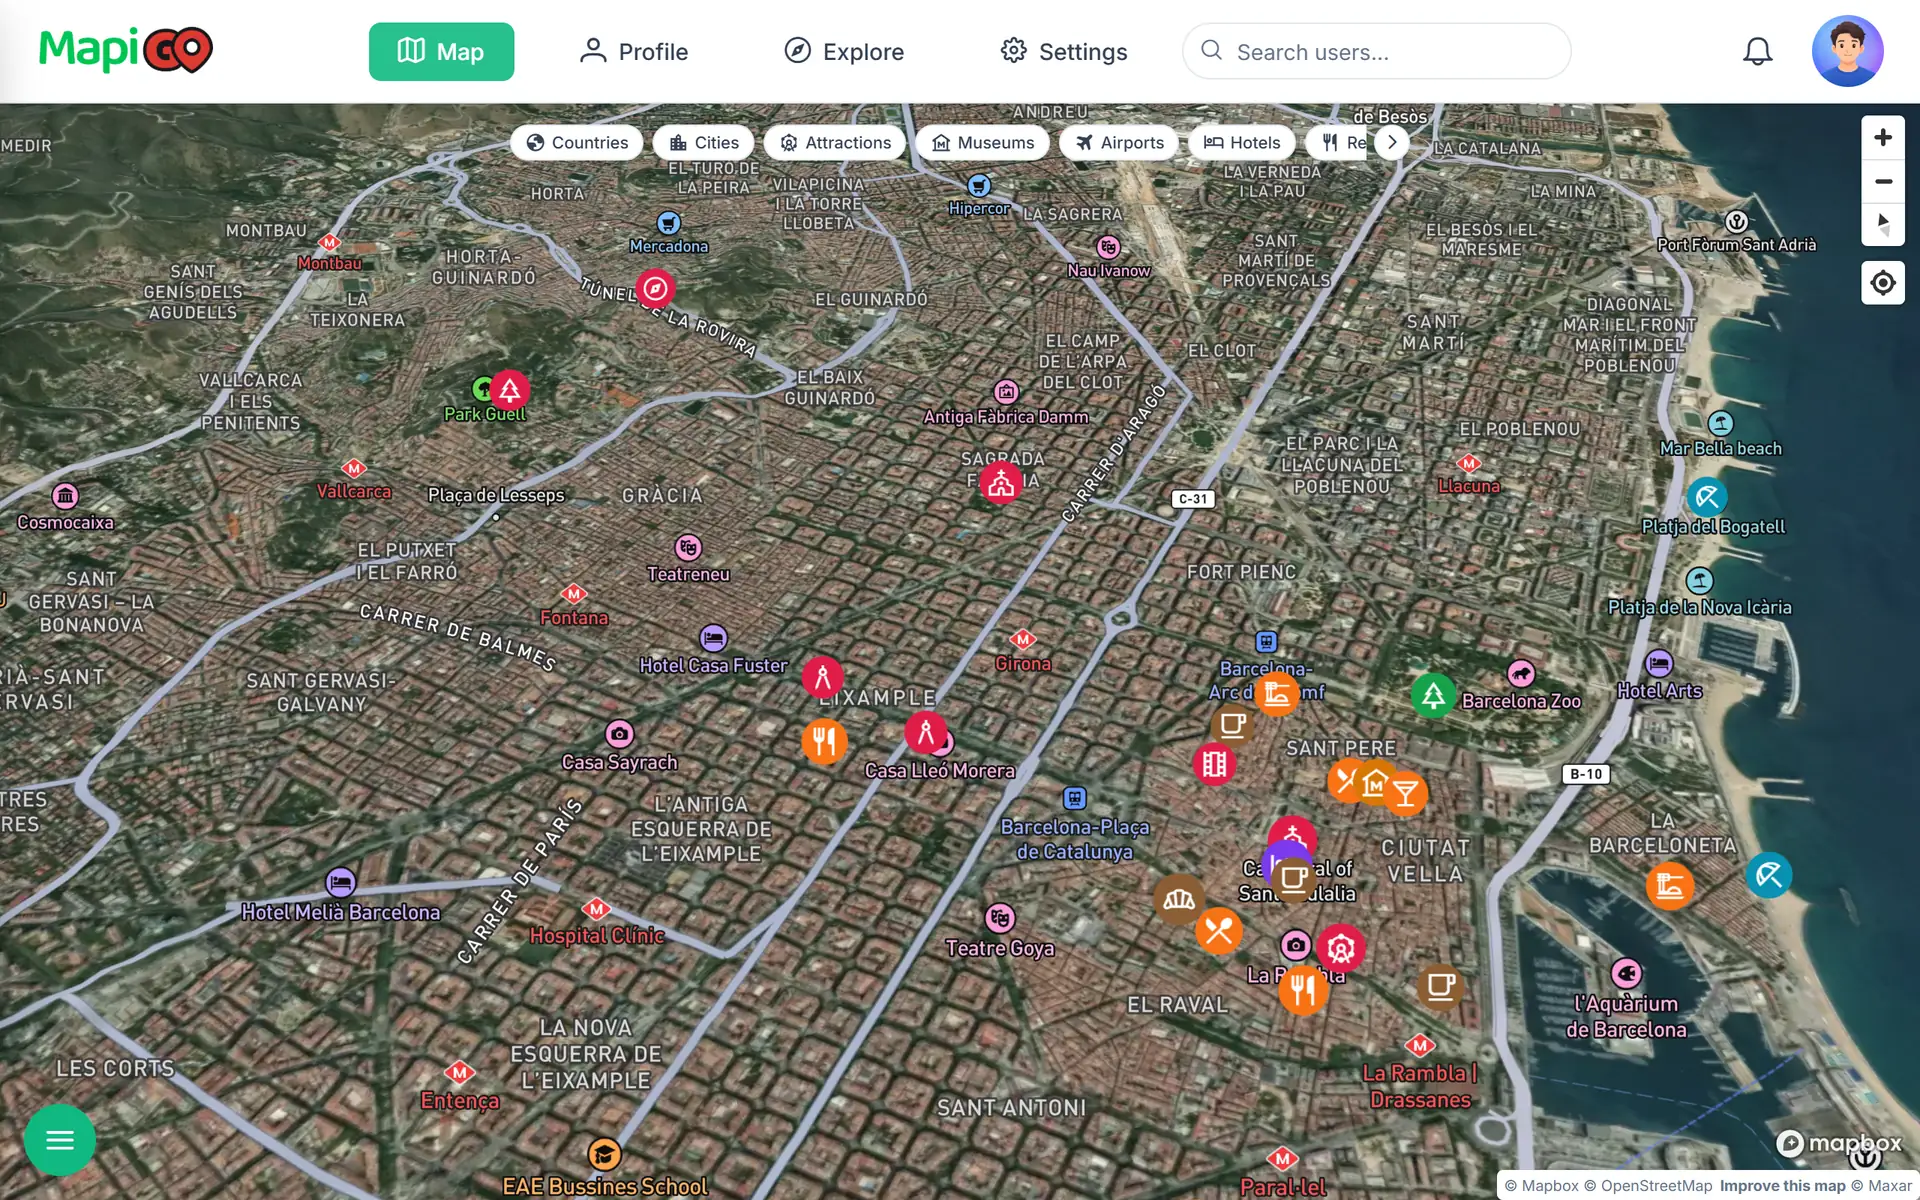Click the MapiGO logo
The width and height of the screenshot is (1920, 1200).
tap(126, 50)
